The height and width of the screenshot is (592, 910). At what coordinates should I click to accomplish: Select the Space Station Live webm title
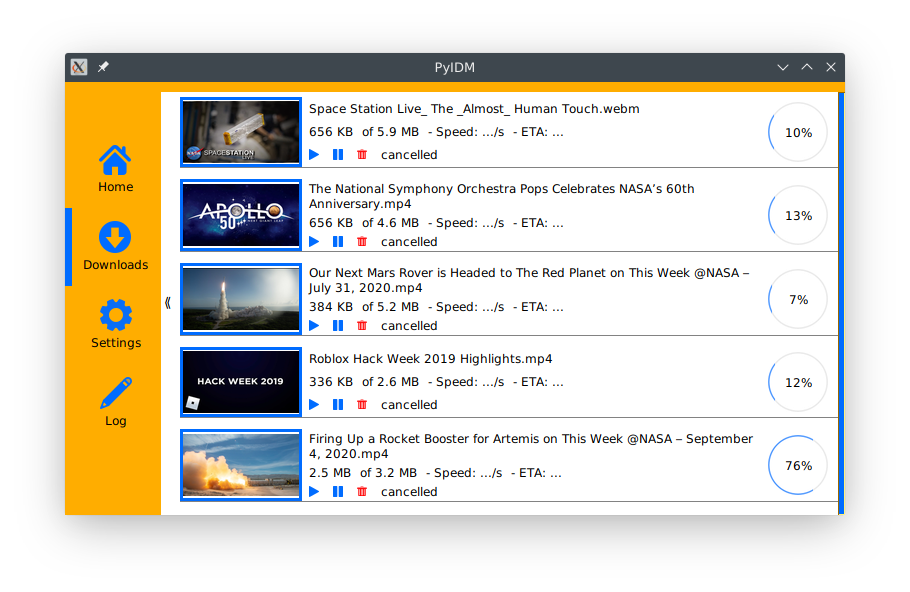(x=474, y=109)
